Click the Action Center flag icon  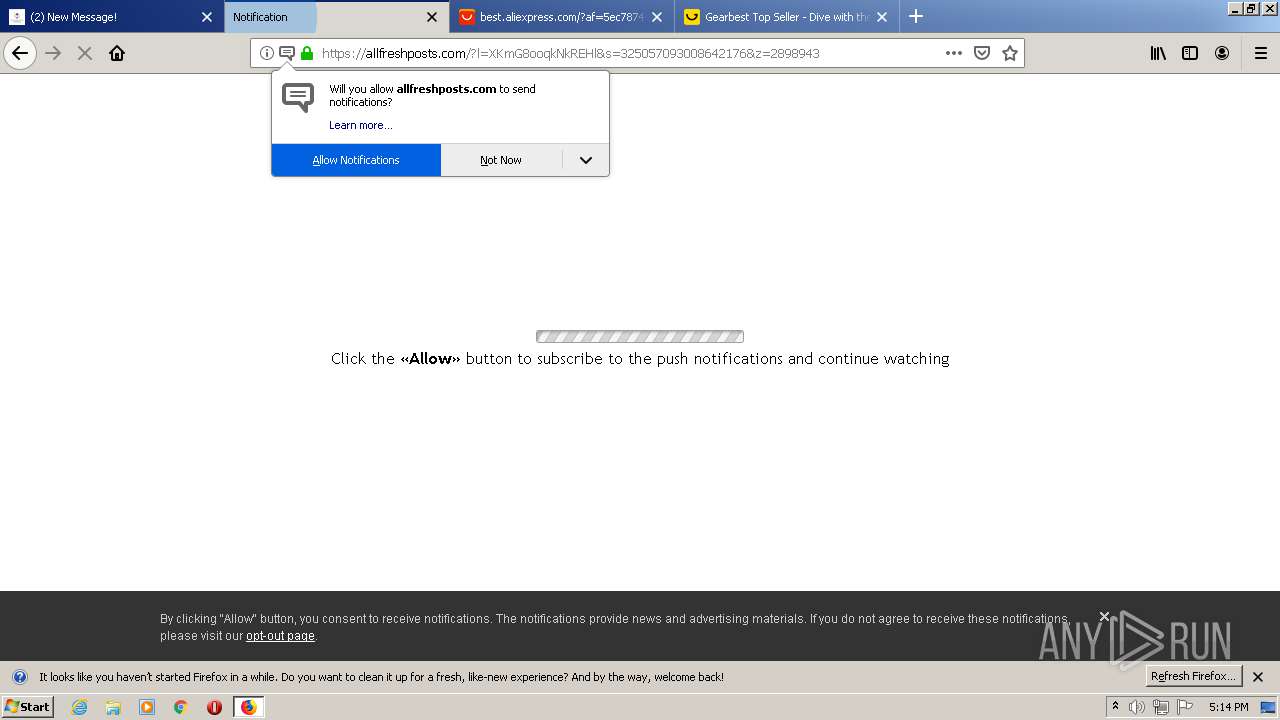[1185, 707]
